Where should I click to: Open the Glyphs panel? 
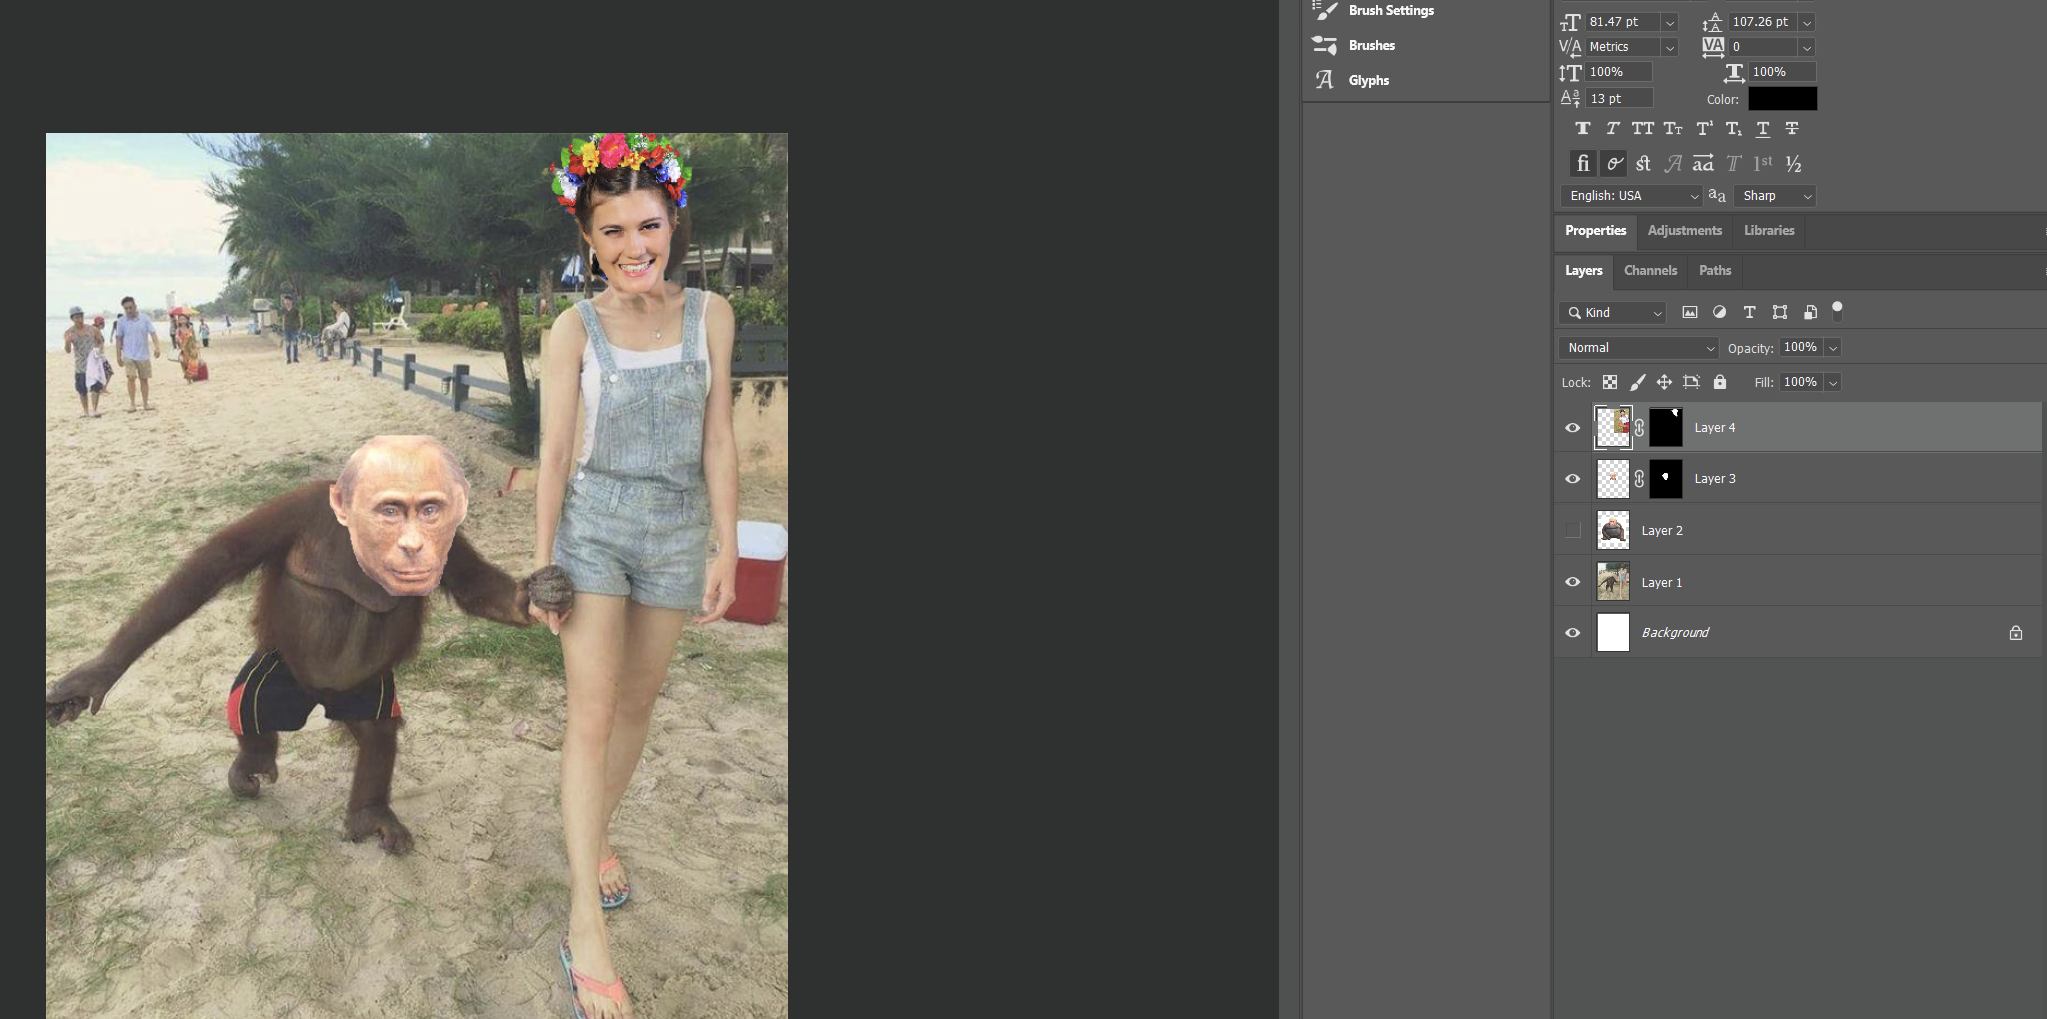[x=1368, y=81]
